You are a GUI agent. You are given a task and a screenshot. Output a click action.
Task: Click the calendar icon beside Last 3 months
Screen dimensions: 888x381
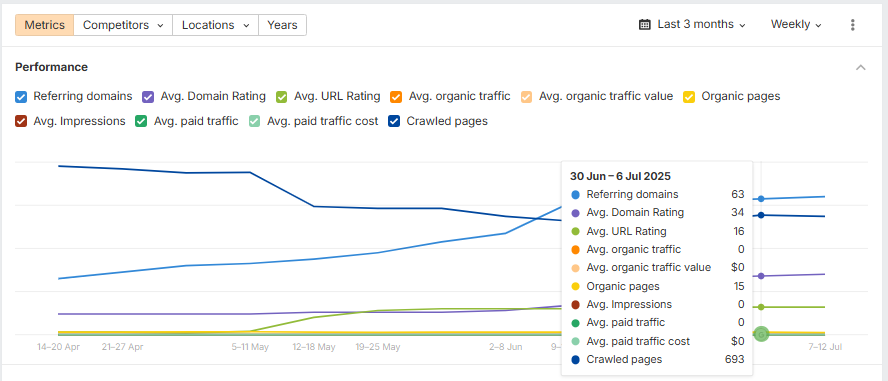pos(644,24)
